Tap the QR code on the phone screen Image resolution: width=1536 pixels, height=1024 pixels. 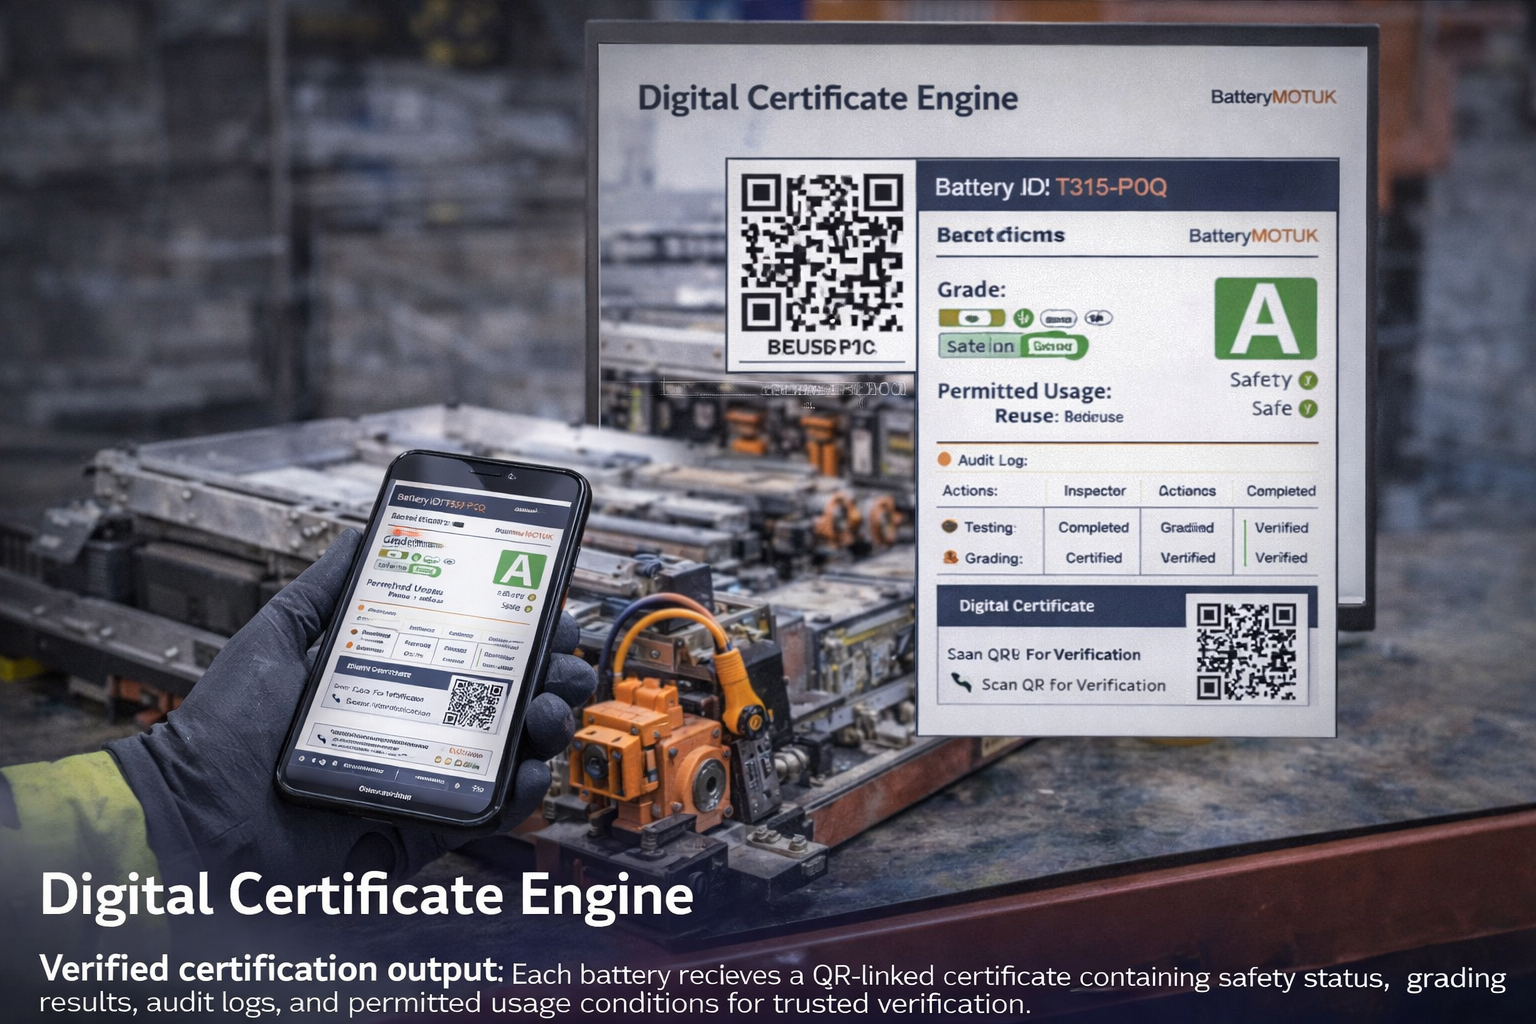click(x=473, y=703)
